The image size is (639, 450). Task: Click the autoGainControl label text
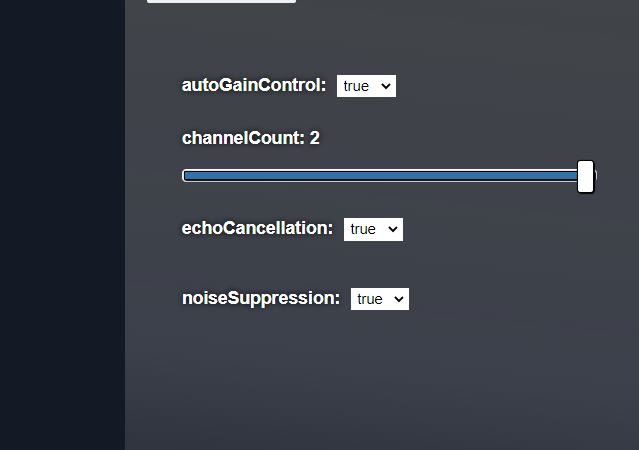coord(254,86)
